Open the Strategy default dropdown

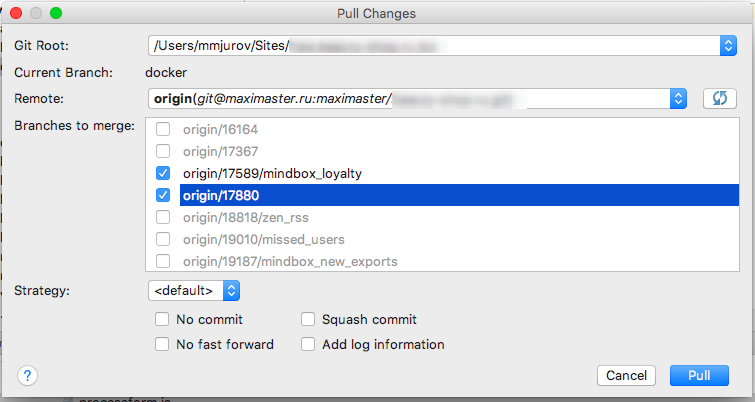point(231,291)
